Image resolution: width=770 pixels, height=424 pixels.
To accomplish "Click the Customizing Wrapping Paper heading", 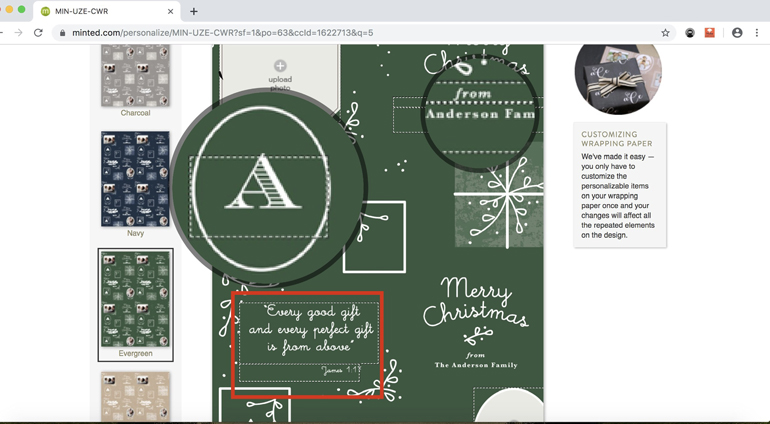I will pos(617,139).
